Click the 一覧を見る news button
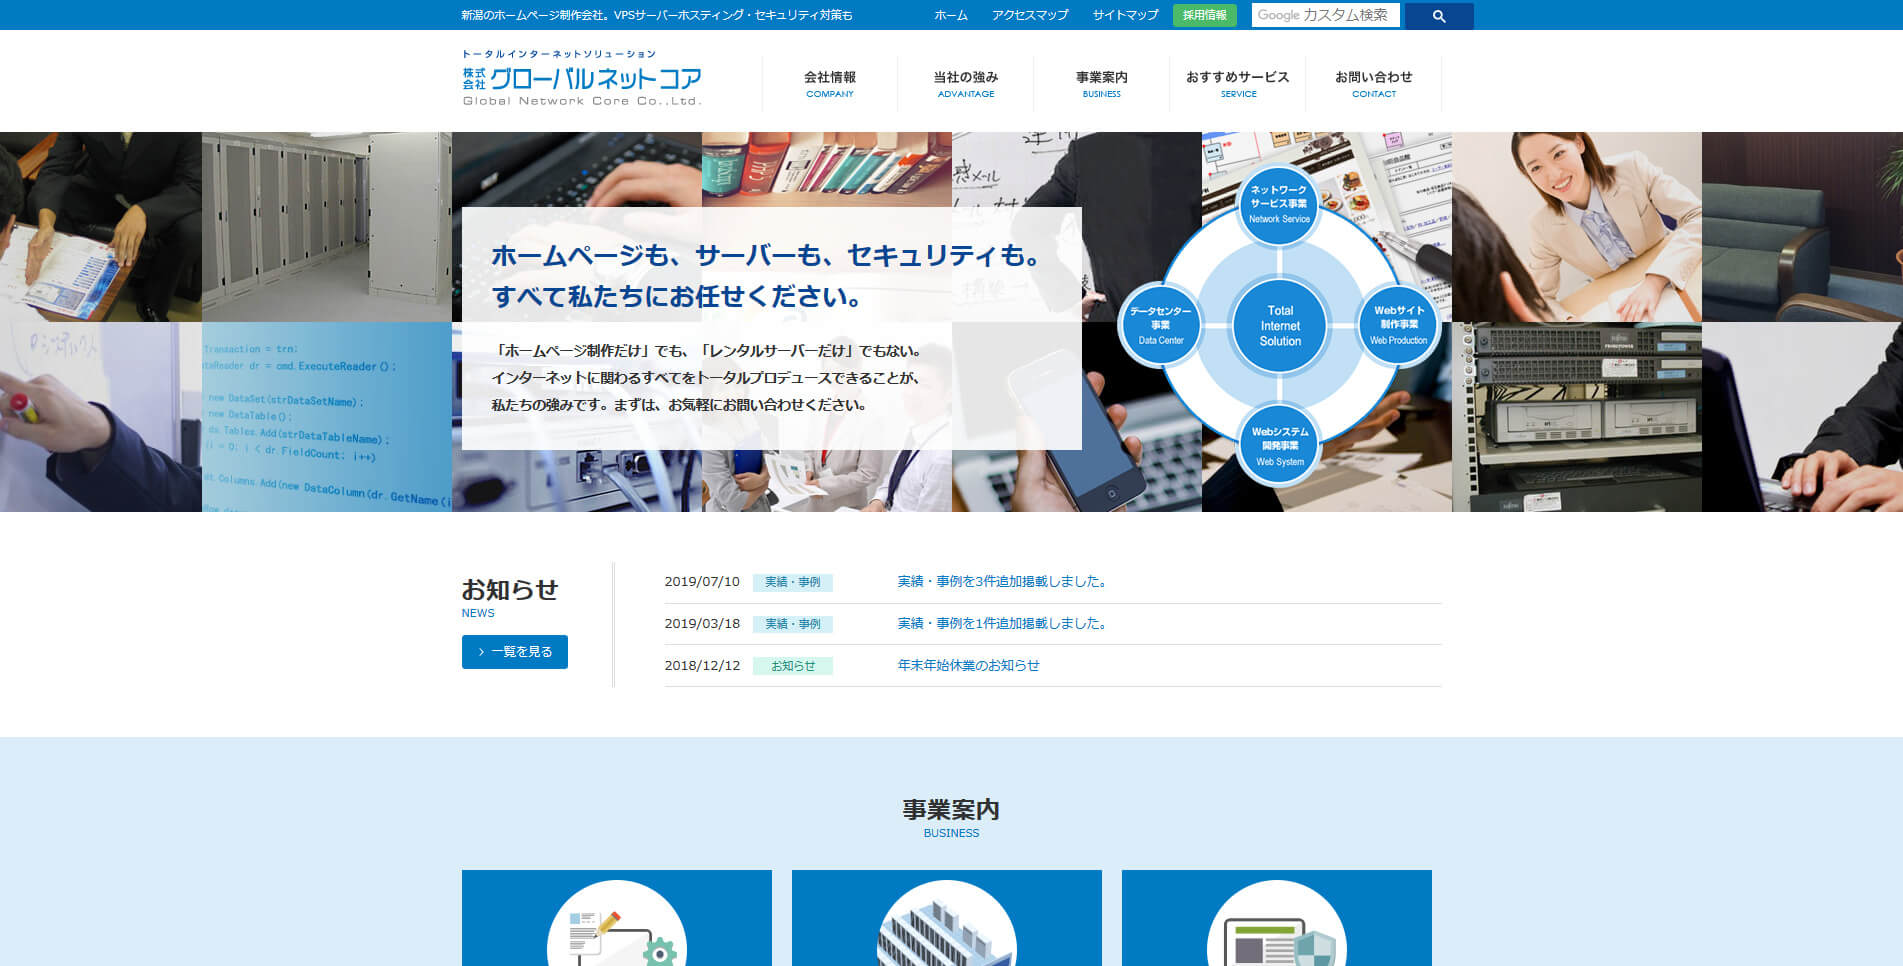Viewport: 1903px width, 966px height. 515,652
